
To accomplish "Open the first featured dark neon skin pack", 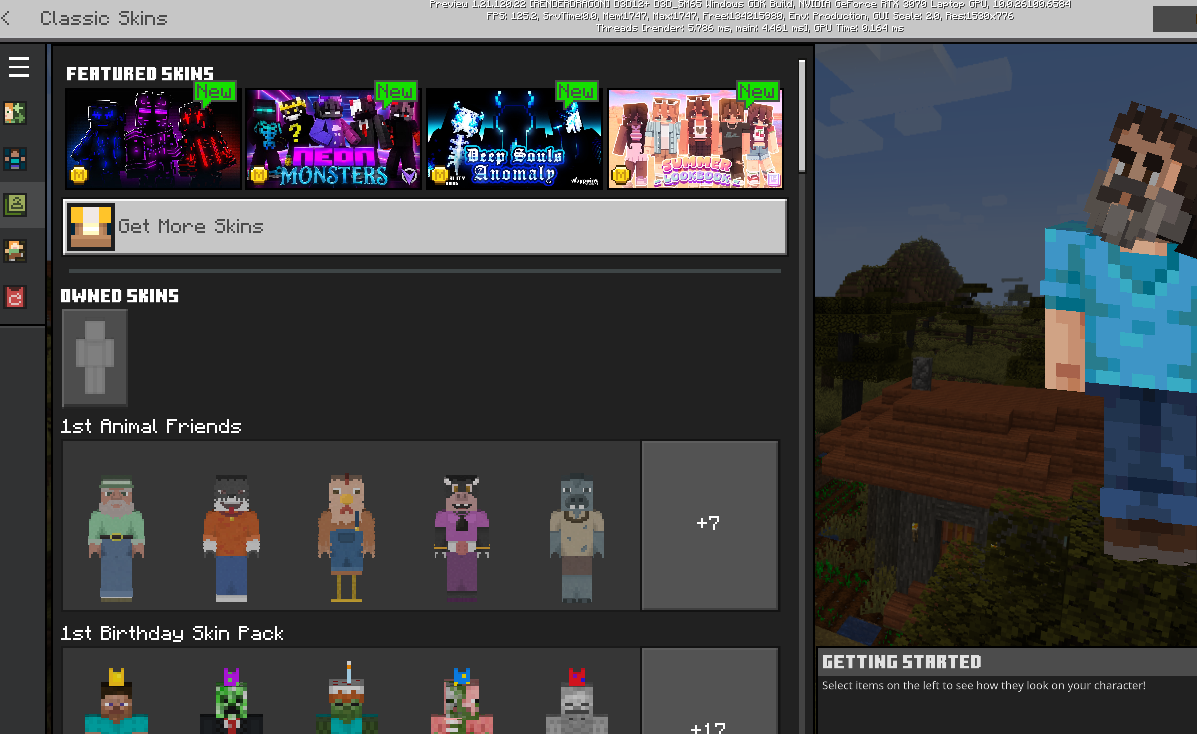I will point(153,138).
